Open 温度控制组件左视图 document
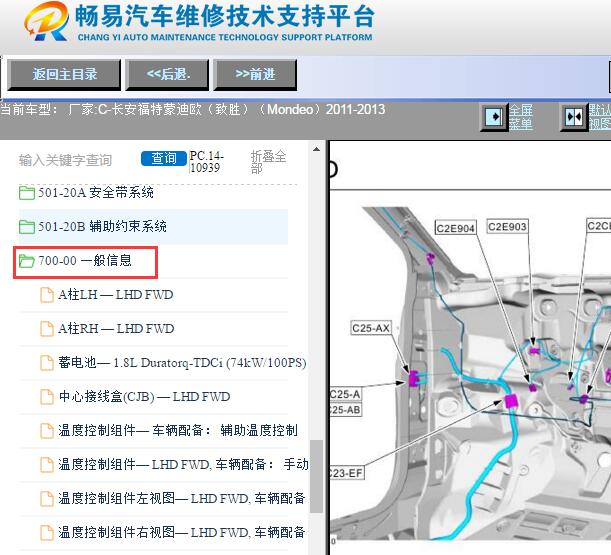This screenshot has height=555, width=611. click(x=182, y=498)
